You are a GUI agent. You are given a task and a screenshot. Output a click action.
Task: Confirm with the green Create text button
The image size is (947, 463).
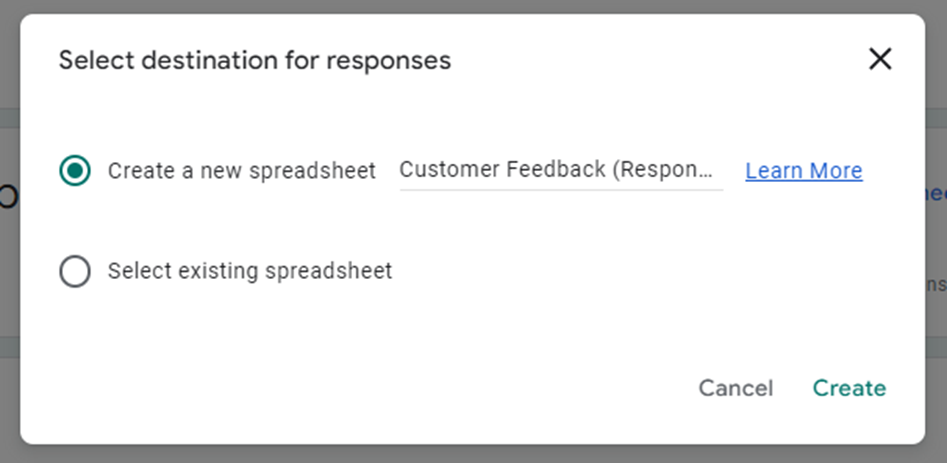click(x=849, y=388)
